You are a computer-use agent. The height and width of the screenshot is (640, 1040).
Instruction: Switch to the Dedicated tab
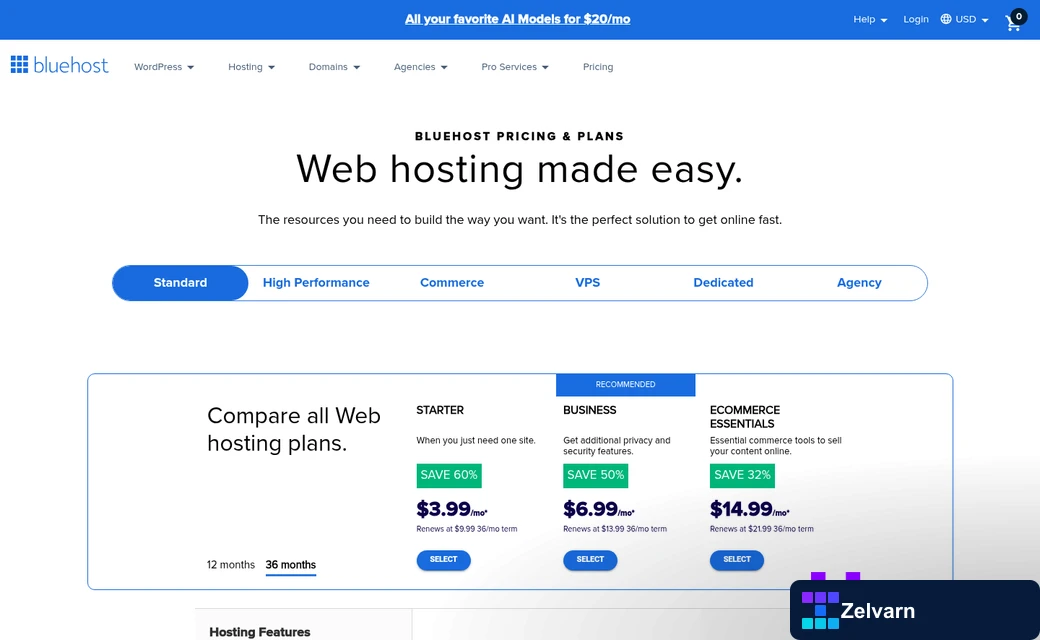723,283
